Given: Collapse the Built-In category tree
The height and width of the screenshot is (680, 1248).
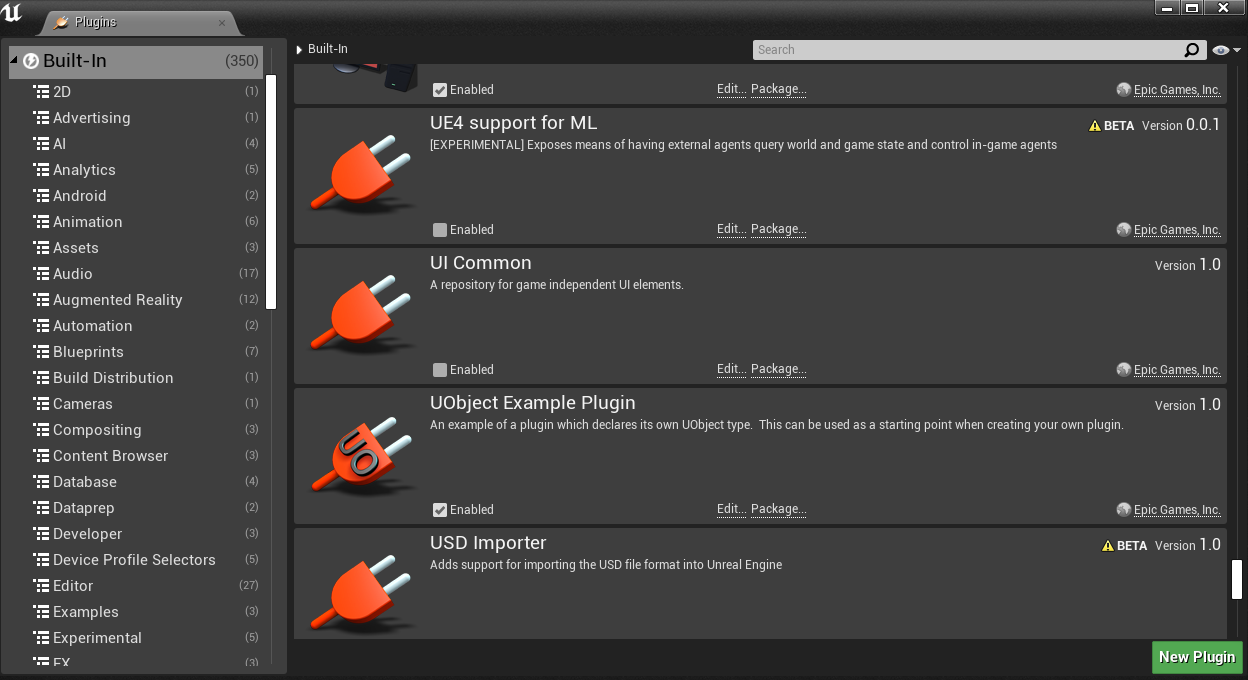Looking at the screenshot, I should point(14,61).
